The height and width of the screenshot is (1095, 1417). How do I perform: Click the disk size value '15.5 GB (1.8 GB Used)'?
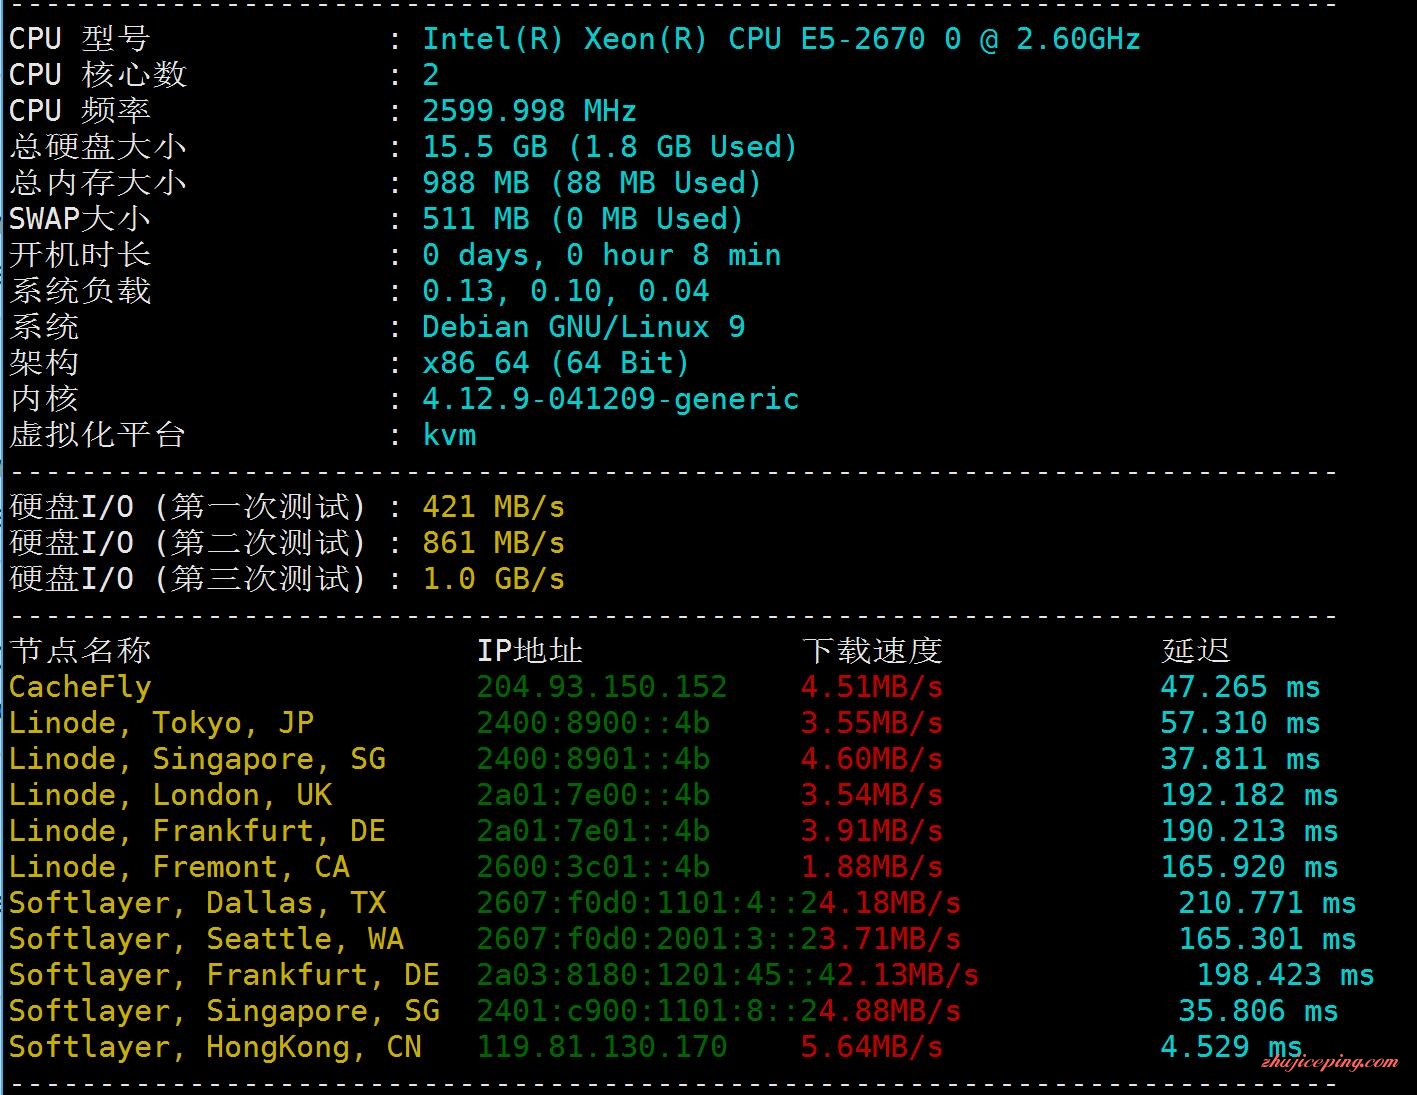(x=610, y=147)
